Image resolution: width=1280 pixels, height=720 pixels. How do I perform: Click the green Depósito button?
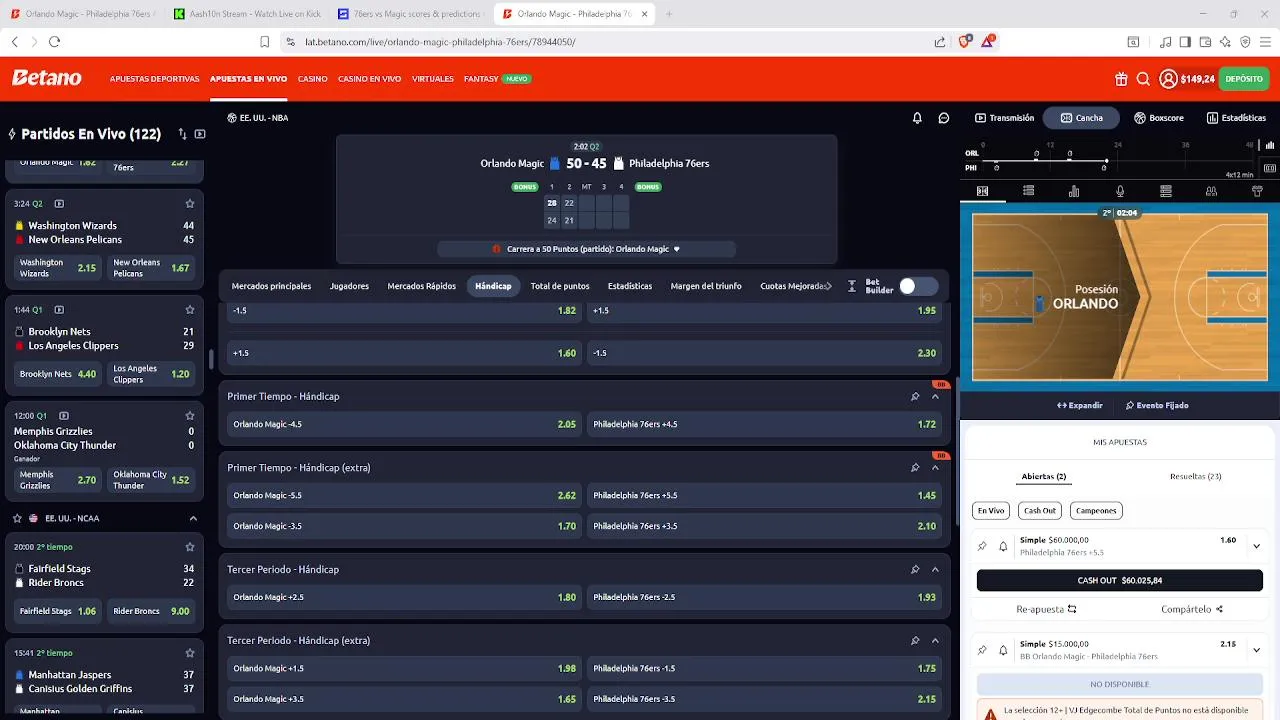click(x=1244, y=79)
